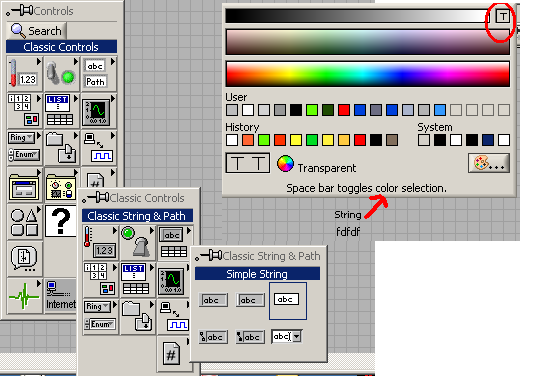Select black swatch in User row
This screenshot has width=560, height=376.
296,110
